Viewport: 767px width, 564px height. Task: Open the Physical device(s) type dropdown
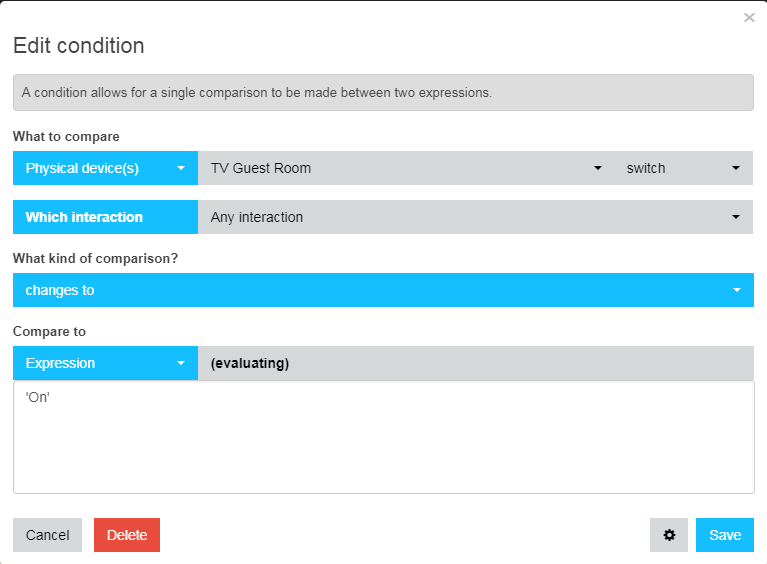point(105,168)
